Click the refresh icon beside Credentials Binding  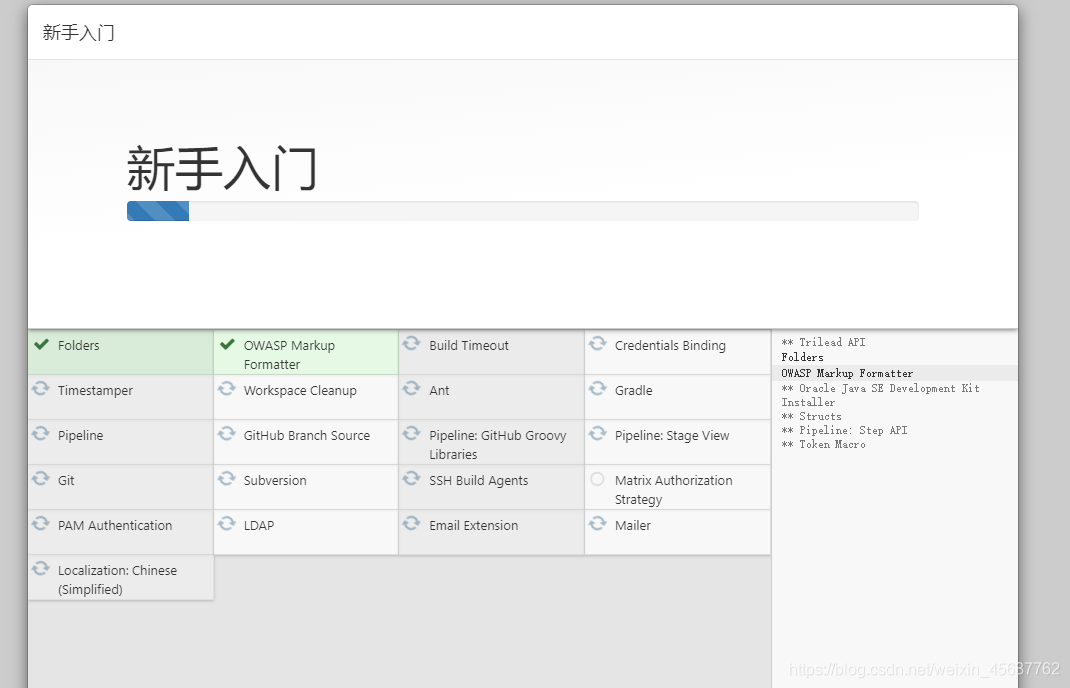click(x=597, y=344)
